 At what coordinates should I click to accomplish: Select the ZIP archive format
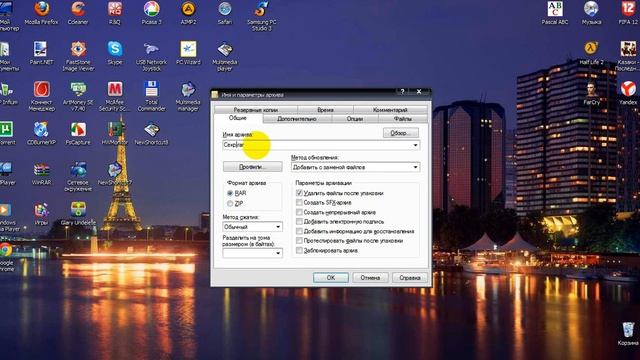[x=230, y=203]
